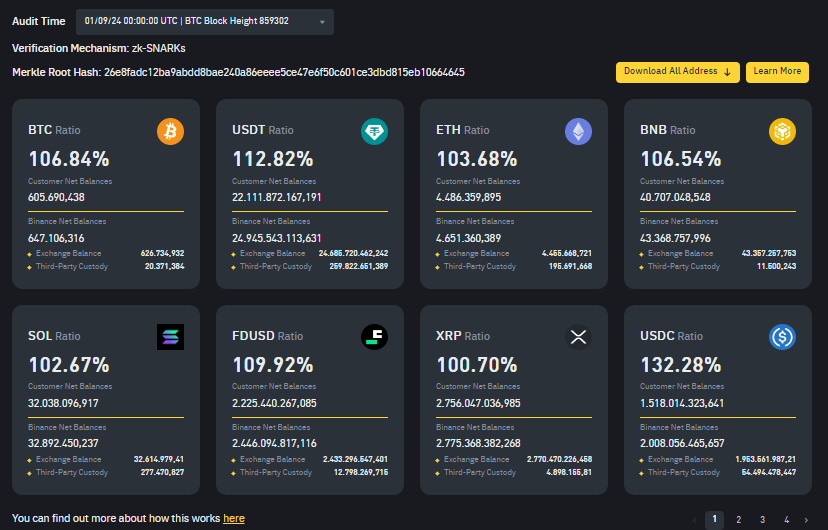
Task: Click the USDC logo icon
Action: tap(782, 337)
